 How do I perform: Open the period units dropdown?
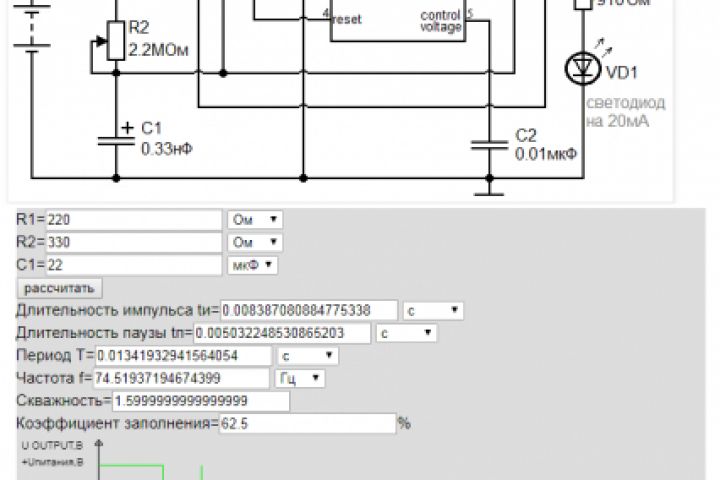coord(308,356)
